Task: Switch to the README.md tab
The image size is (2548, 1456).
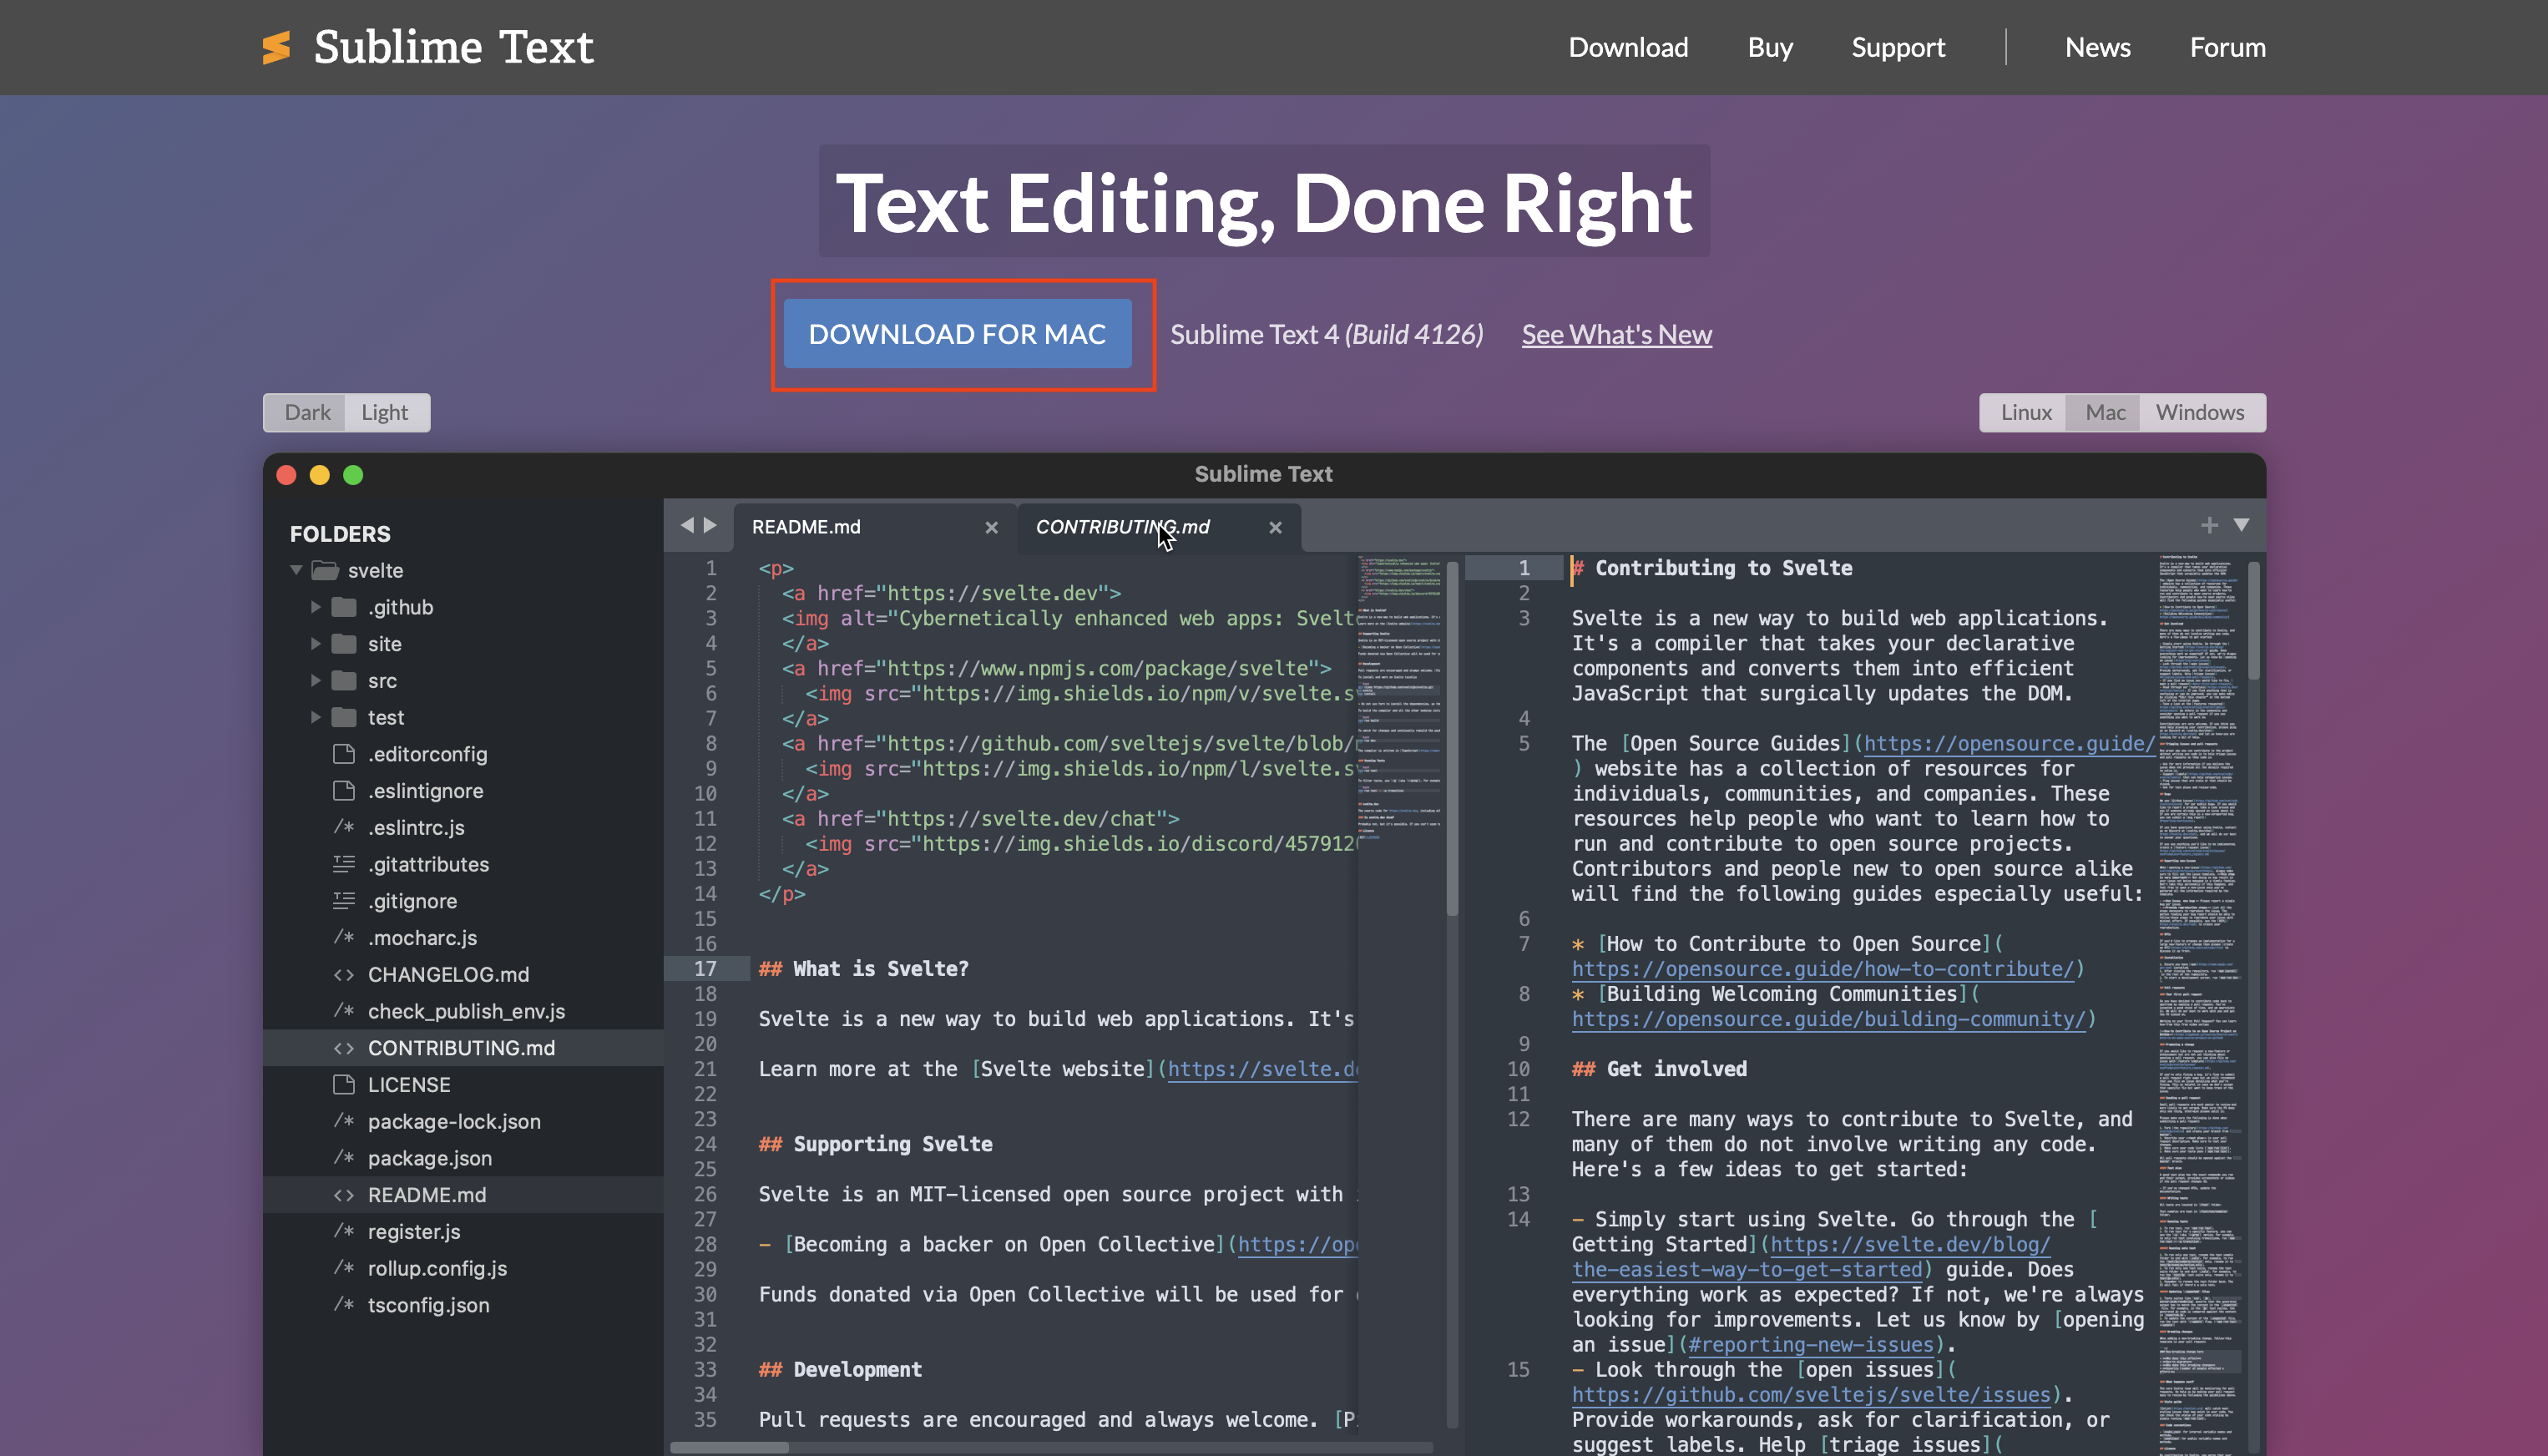Action: (806, 527)
